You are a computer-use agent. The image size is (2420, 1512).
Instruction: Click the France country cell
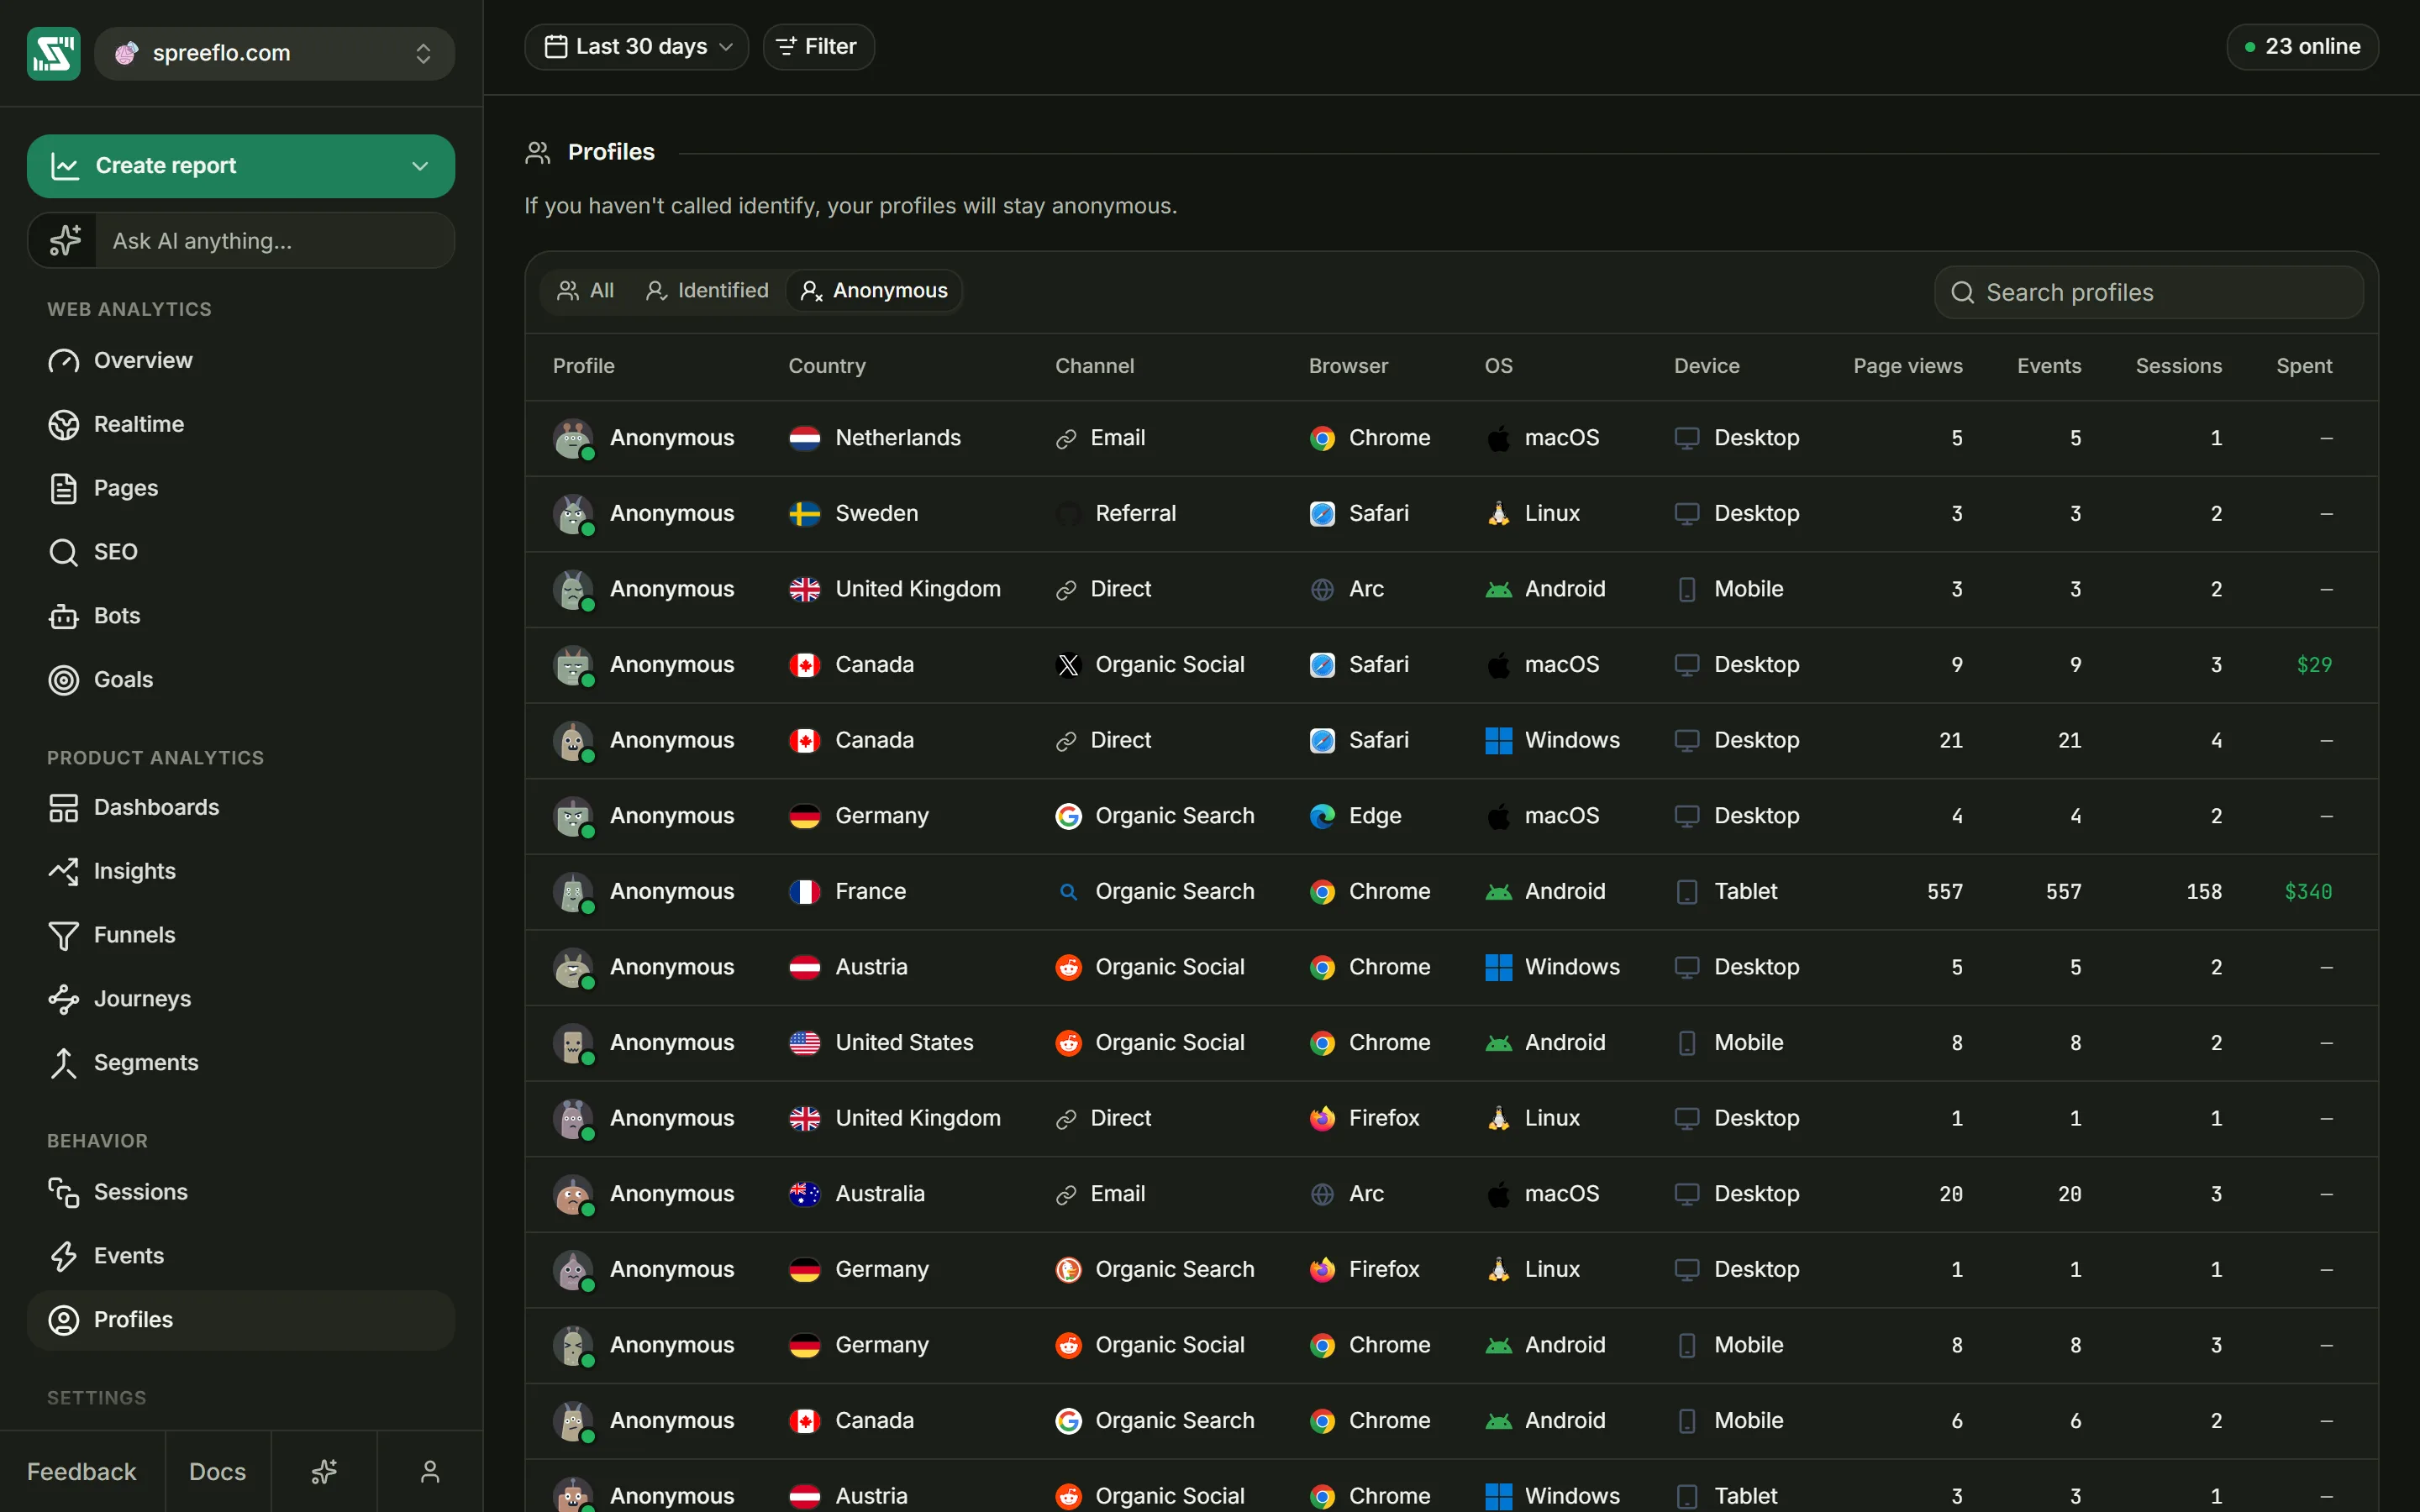coord(848,891)
